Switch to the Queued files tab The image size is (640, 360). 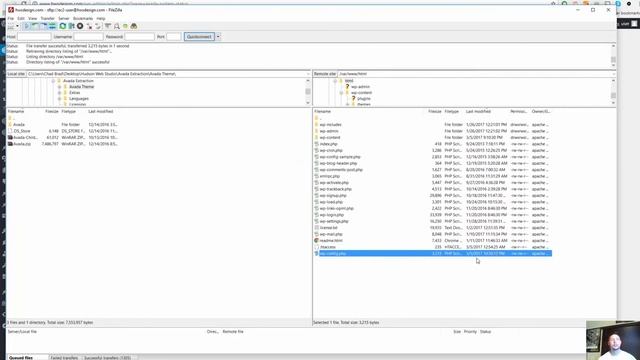click(27, 358)
